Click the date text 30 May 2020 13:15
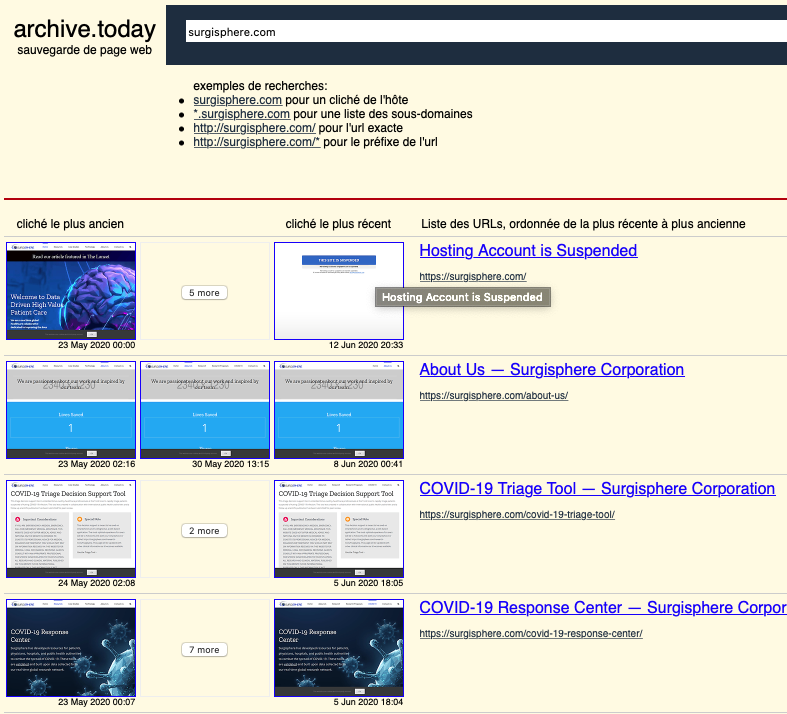Image resolution: width=787 pixels, height=714 pixels. tap(230, 464)
